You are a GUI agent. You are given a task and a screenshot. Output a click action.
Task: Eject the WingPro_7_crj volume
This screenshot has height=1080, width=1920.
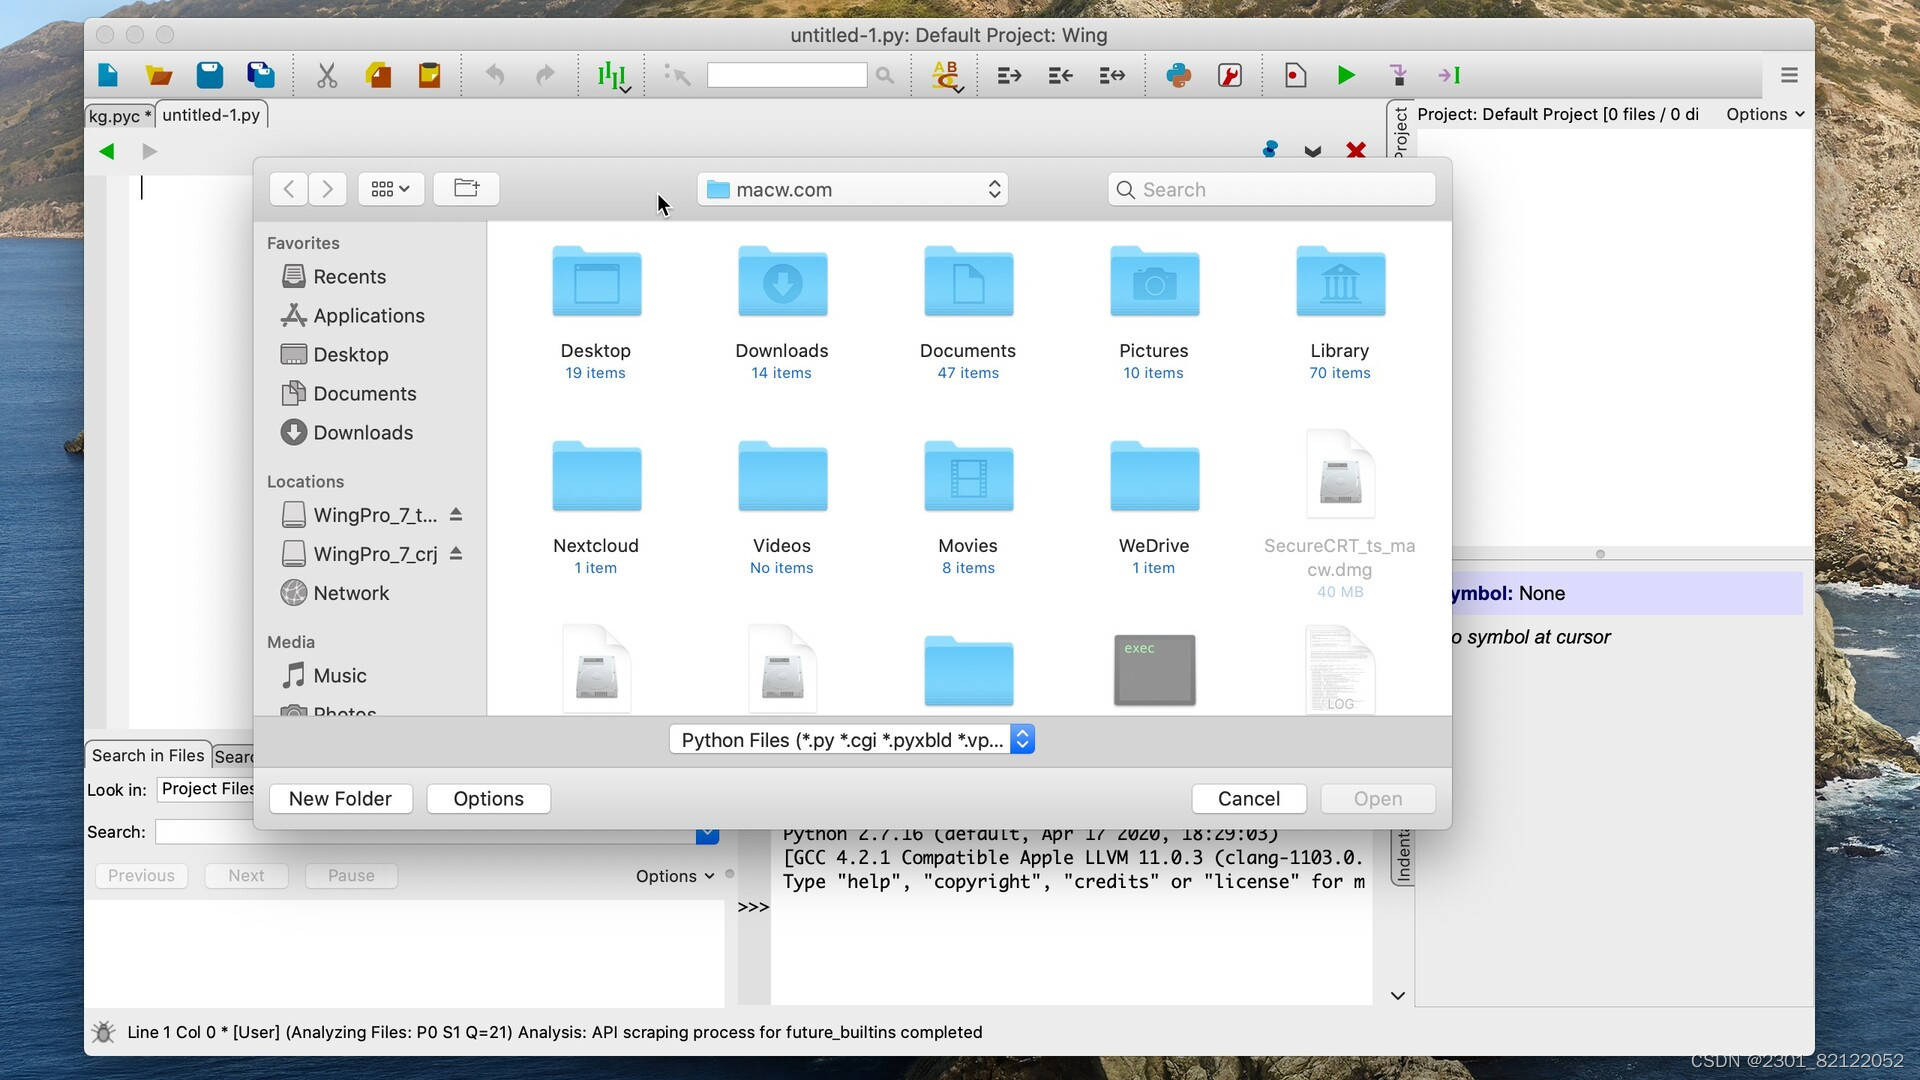[456, 553]
